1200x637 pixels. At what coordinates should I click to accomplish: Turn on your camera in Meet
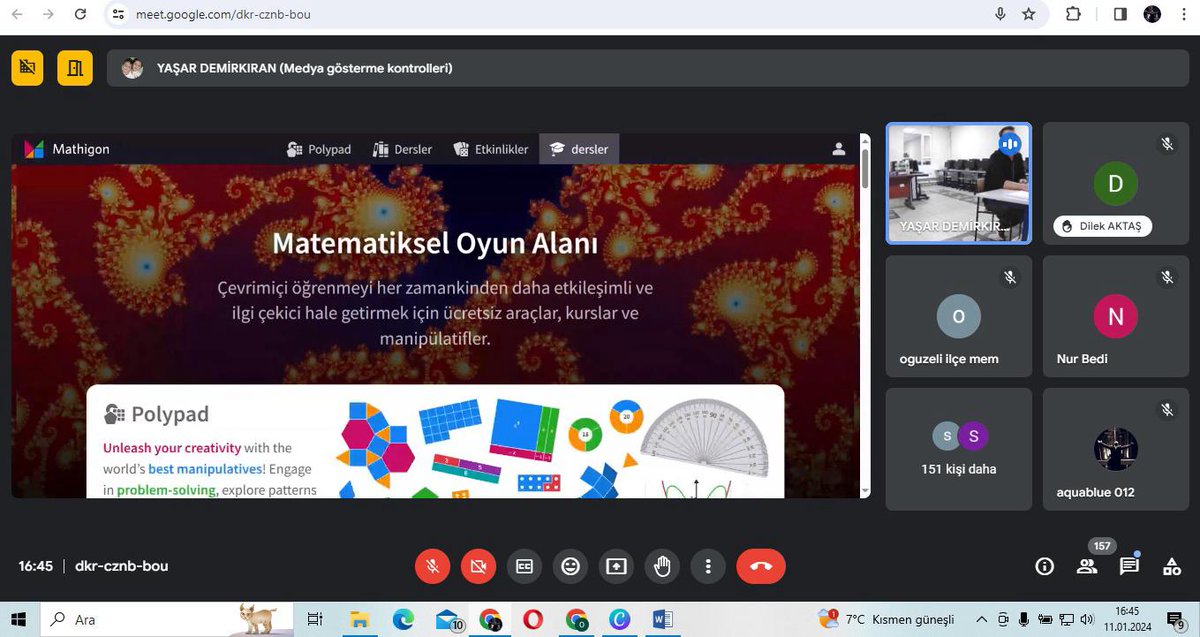click(478, 566)
